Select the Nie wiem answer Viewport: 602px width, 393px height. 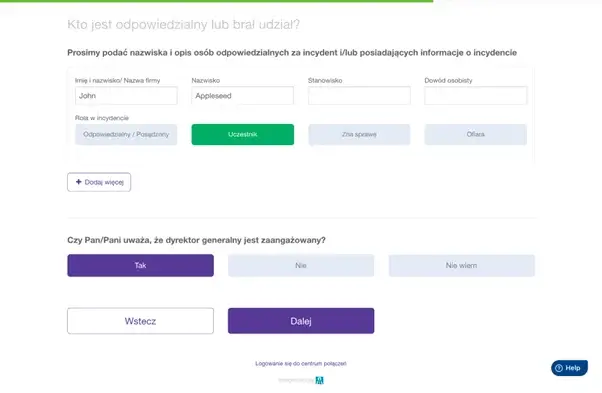tap(461, 266)
